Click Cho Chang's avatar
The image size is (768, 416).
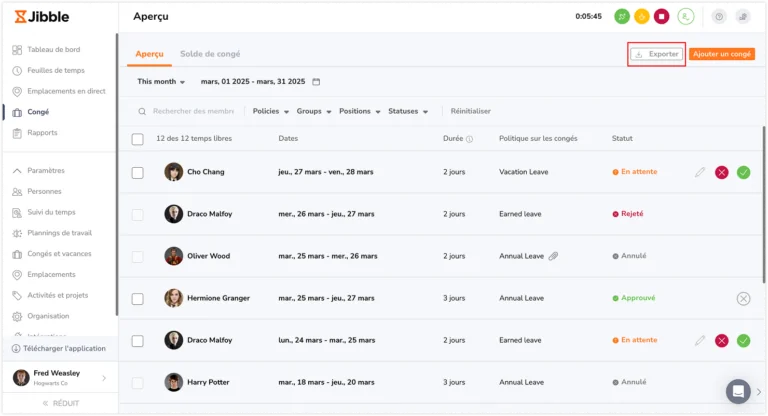click(173, 172)
